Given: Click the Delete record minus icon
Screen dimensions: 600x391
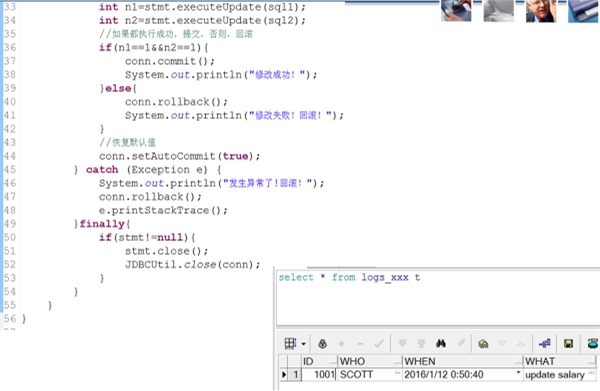Looking at the screenshot, I should point(360,344).
